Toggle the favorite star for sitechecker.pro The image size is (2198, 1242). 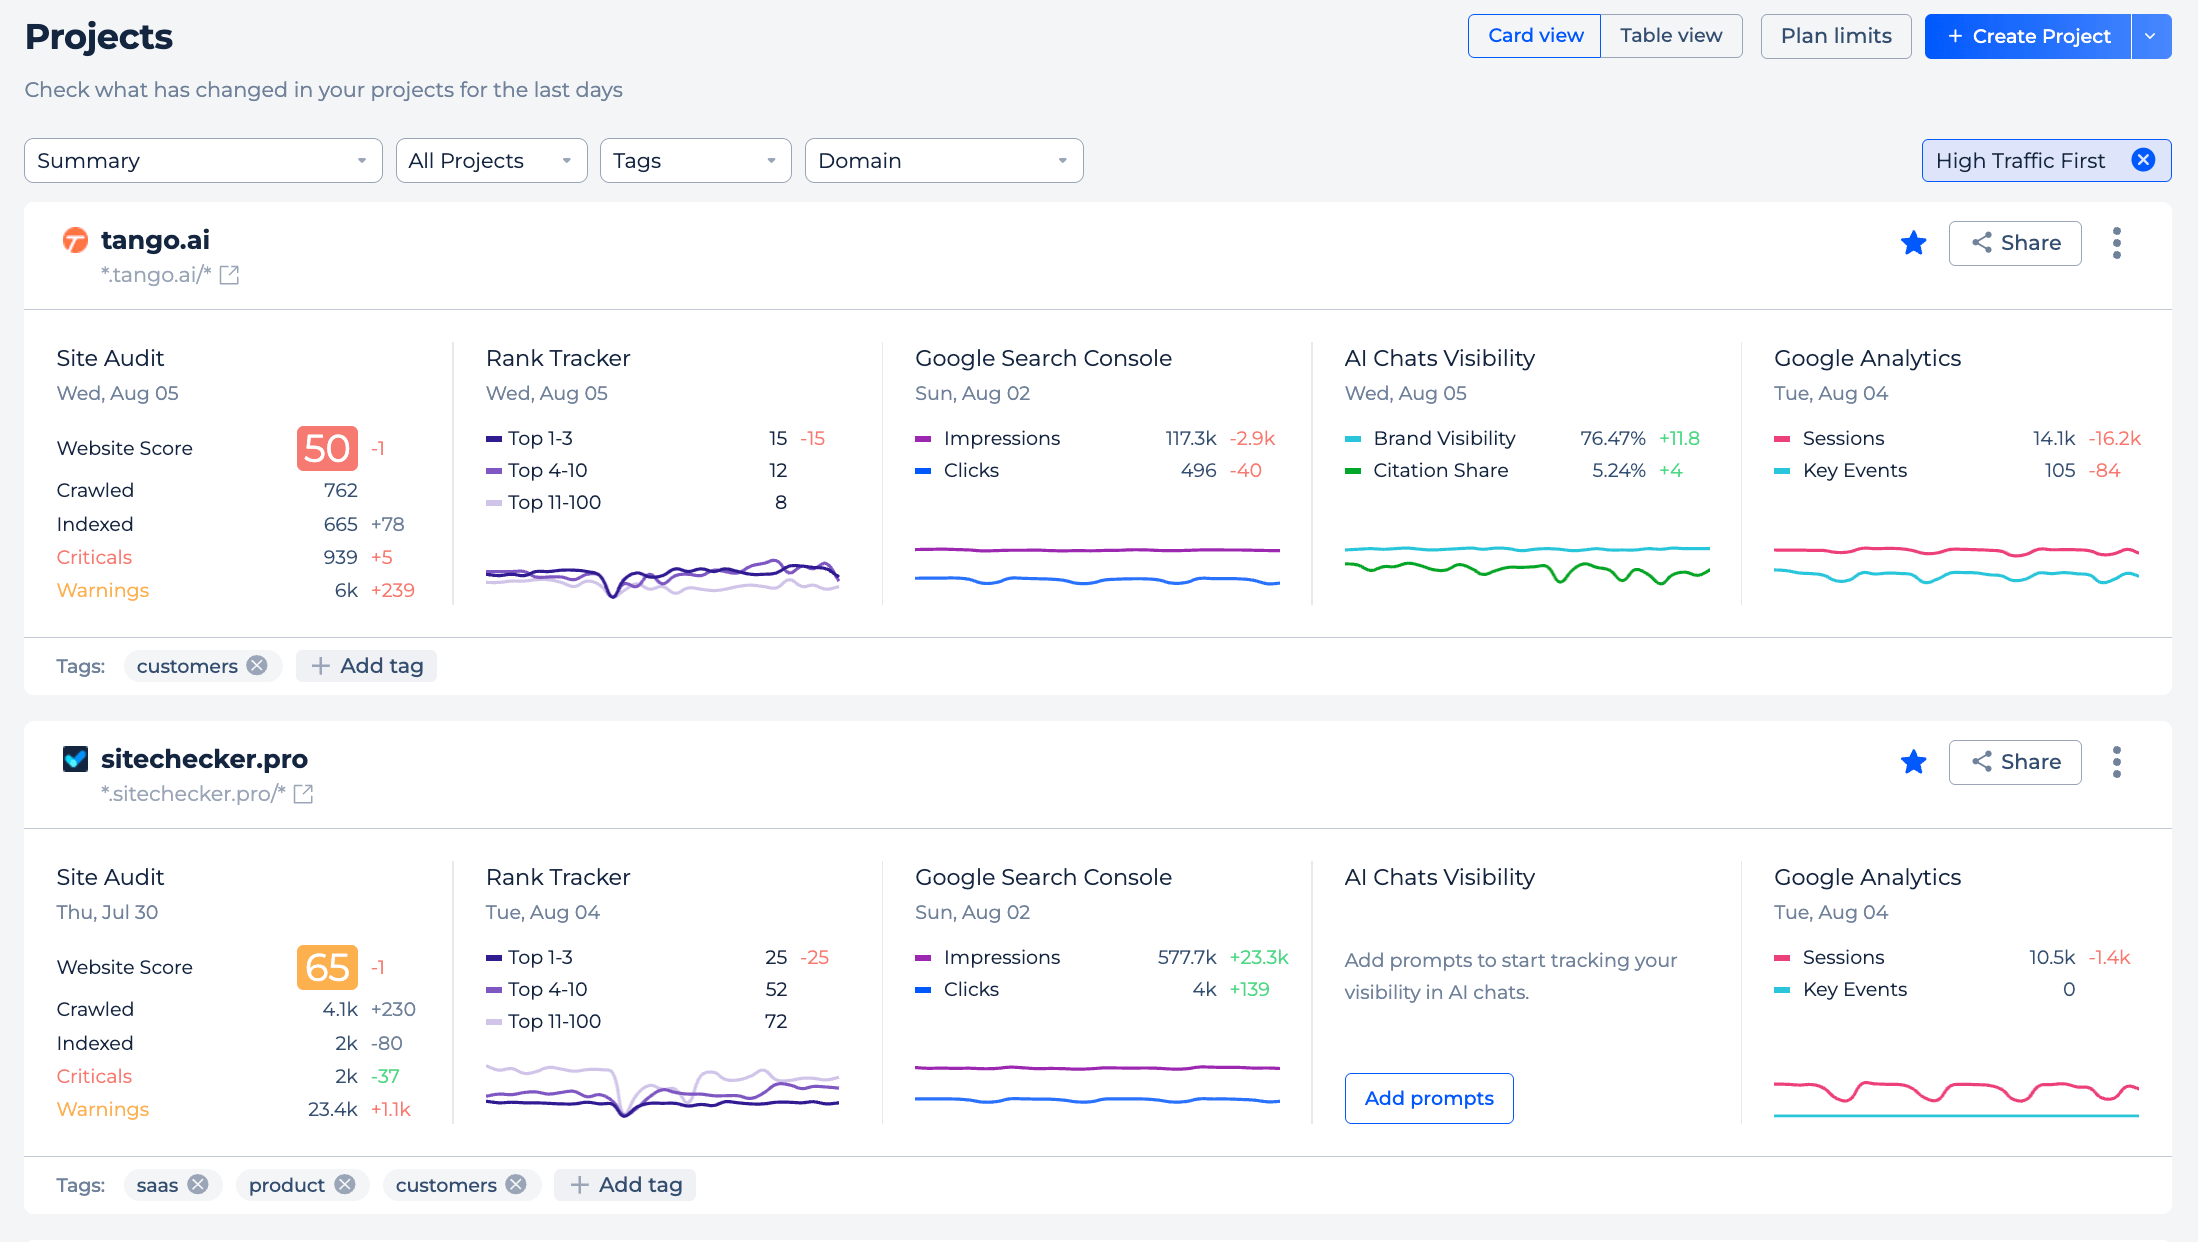pyautogui.click(x=1914, y=762)
